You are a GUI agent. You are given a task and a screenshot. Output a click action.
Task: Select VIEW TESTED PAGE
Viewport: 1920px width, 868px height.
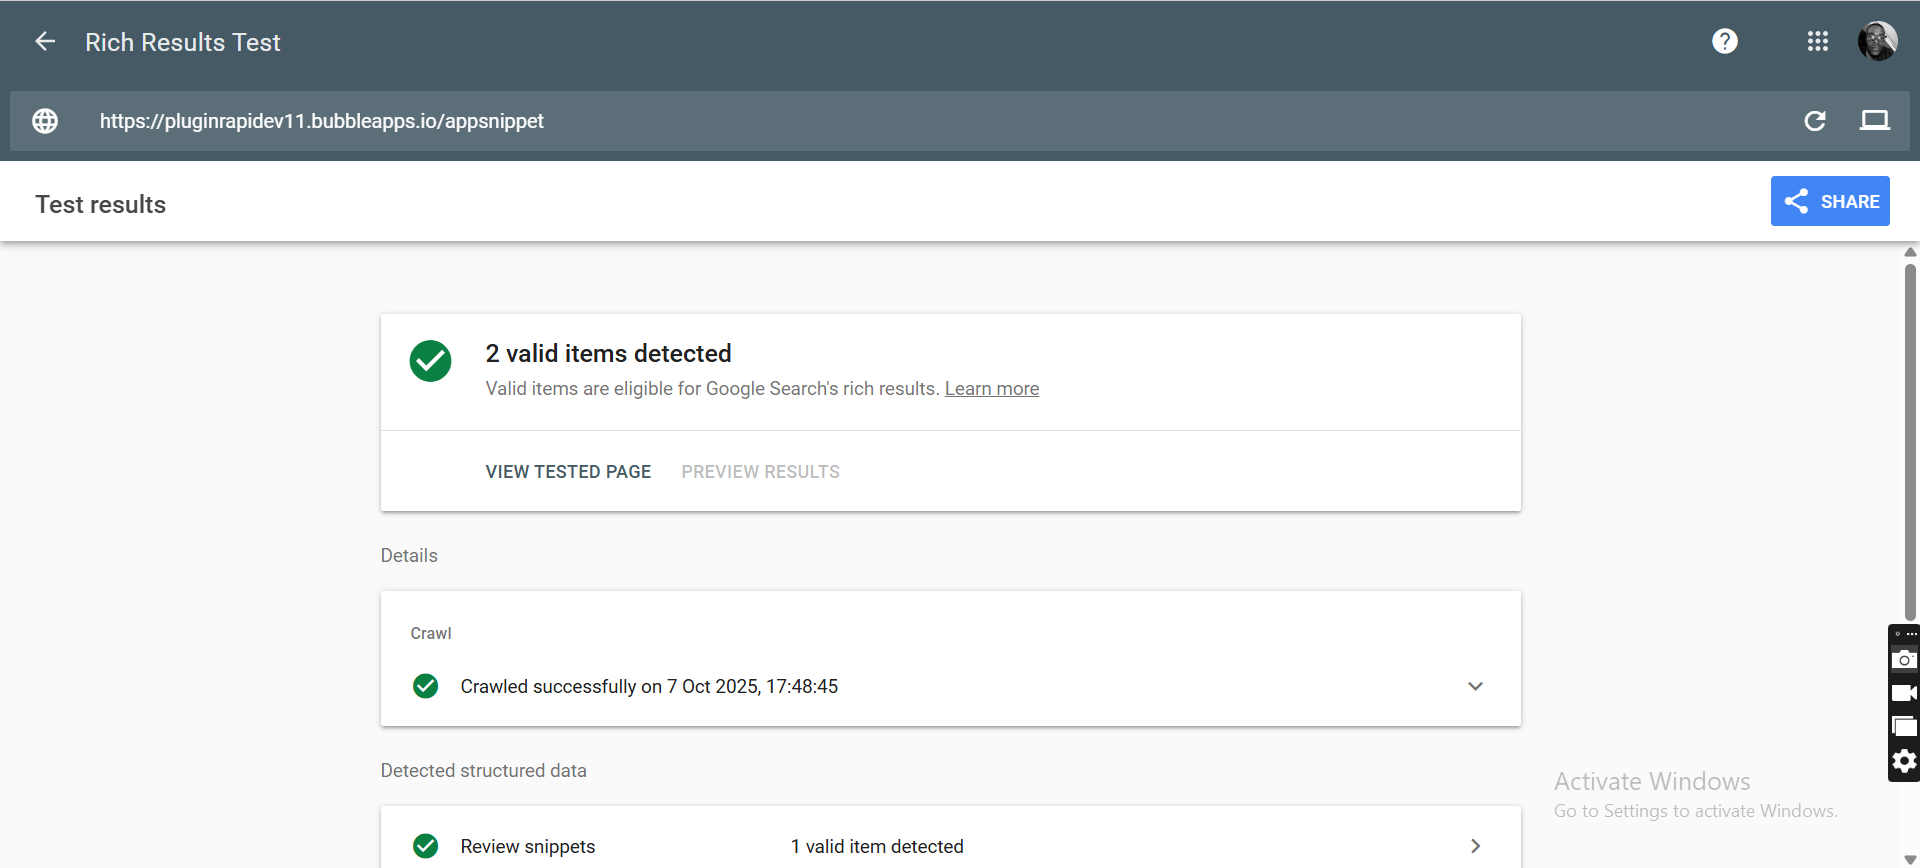click(568, 472)
